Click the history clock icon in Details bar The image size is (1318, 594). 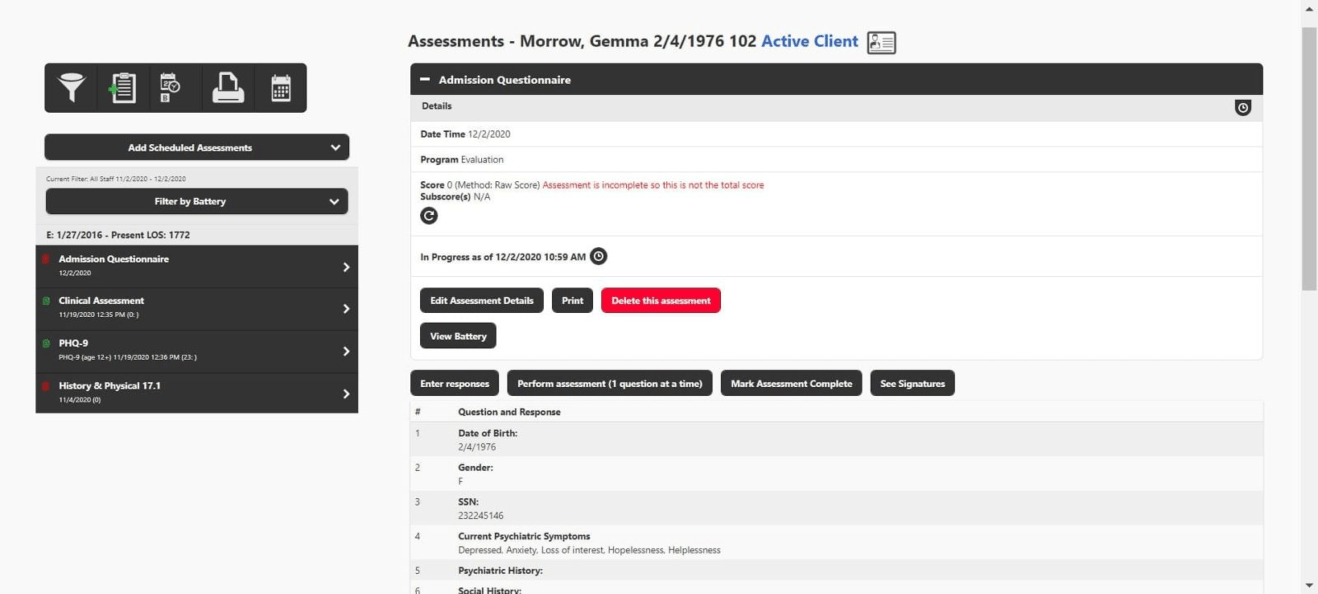pos(1244,106)
